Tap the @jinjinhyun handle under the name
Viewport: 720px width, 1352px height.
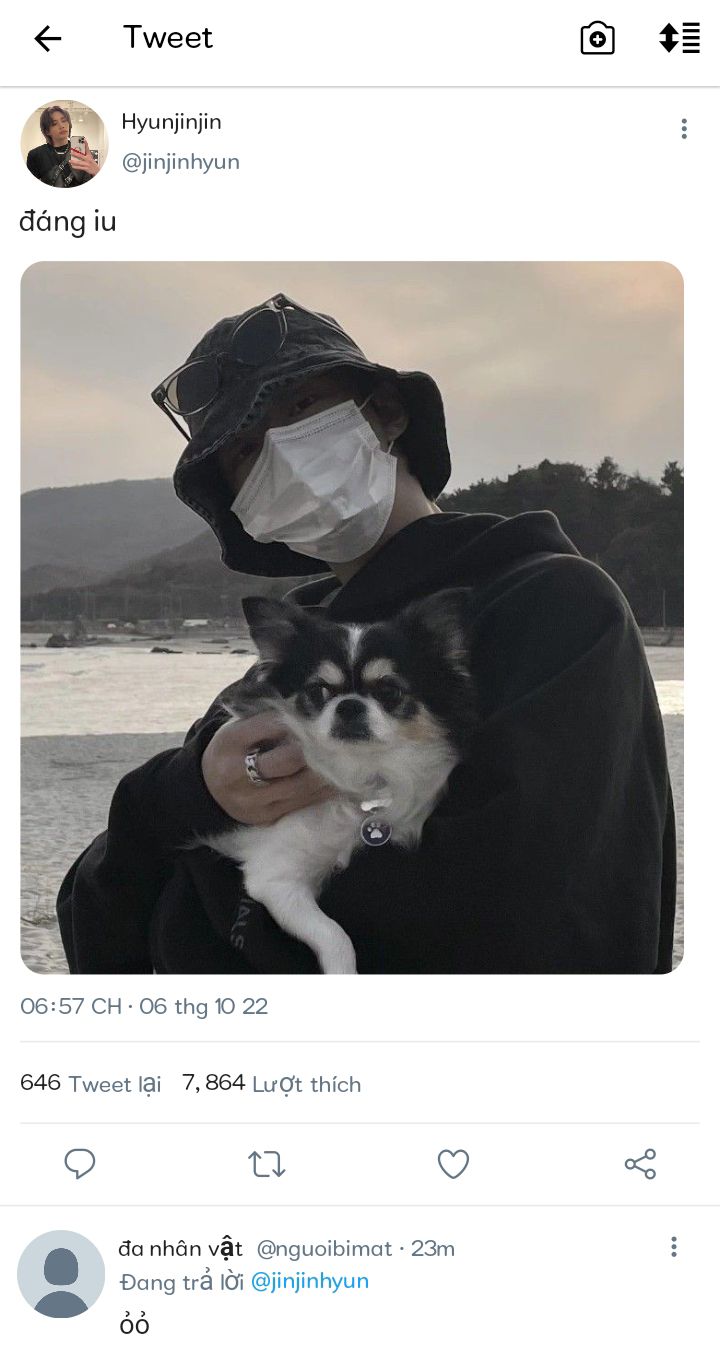180,162
